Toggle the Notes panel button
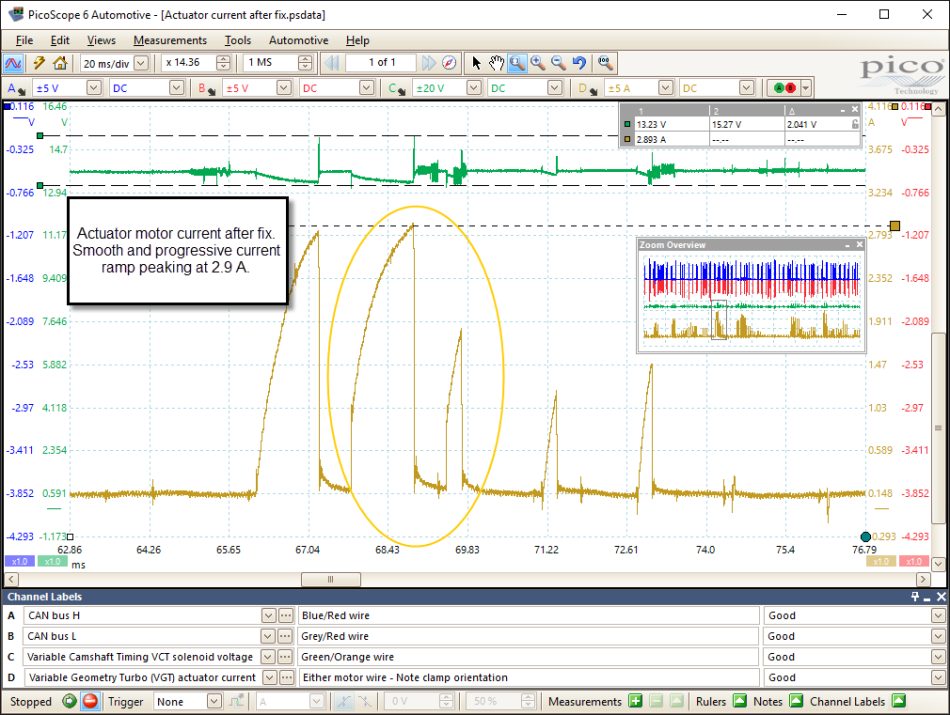950x715 pixels. (796, 701)
